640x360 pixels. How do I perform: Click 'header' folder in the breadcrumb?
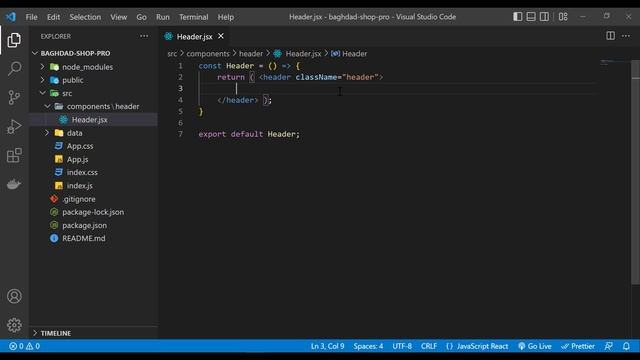(251, 53)
